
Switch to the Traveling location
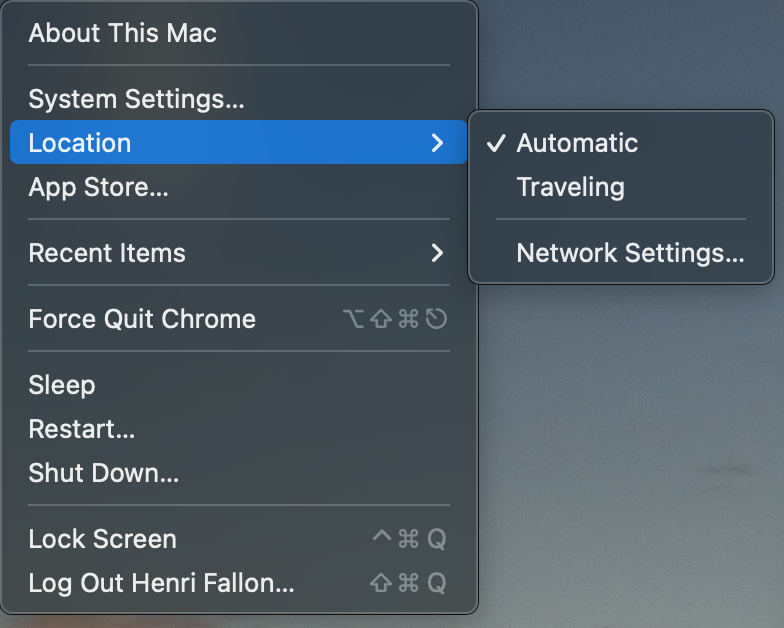point(570,187)
